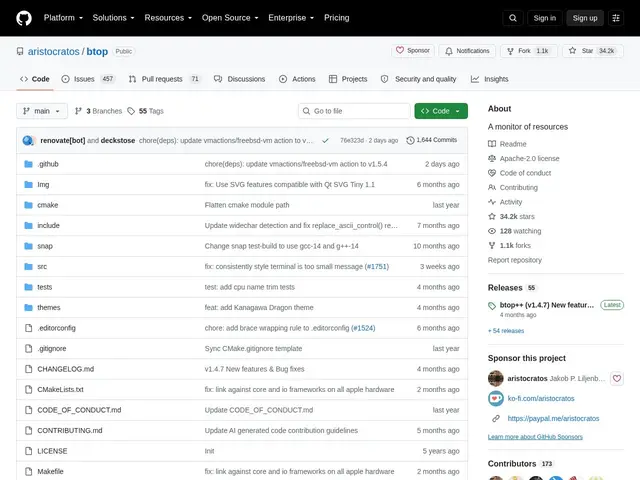Open the .github folder
Viewport: 640px width, 480px height.
[x=48, y=164]
